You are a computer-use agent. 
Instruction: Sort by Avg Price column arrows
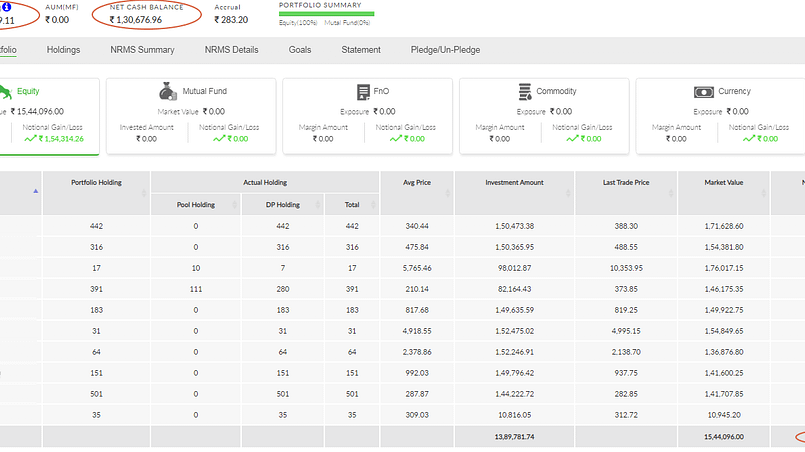point(447,193)
